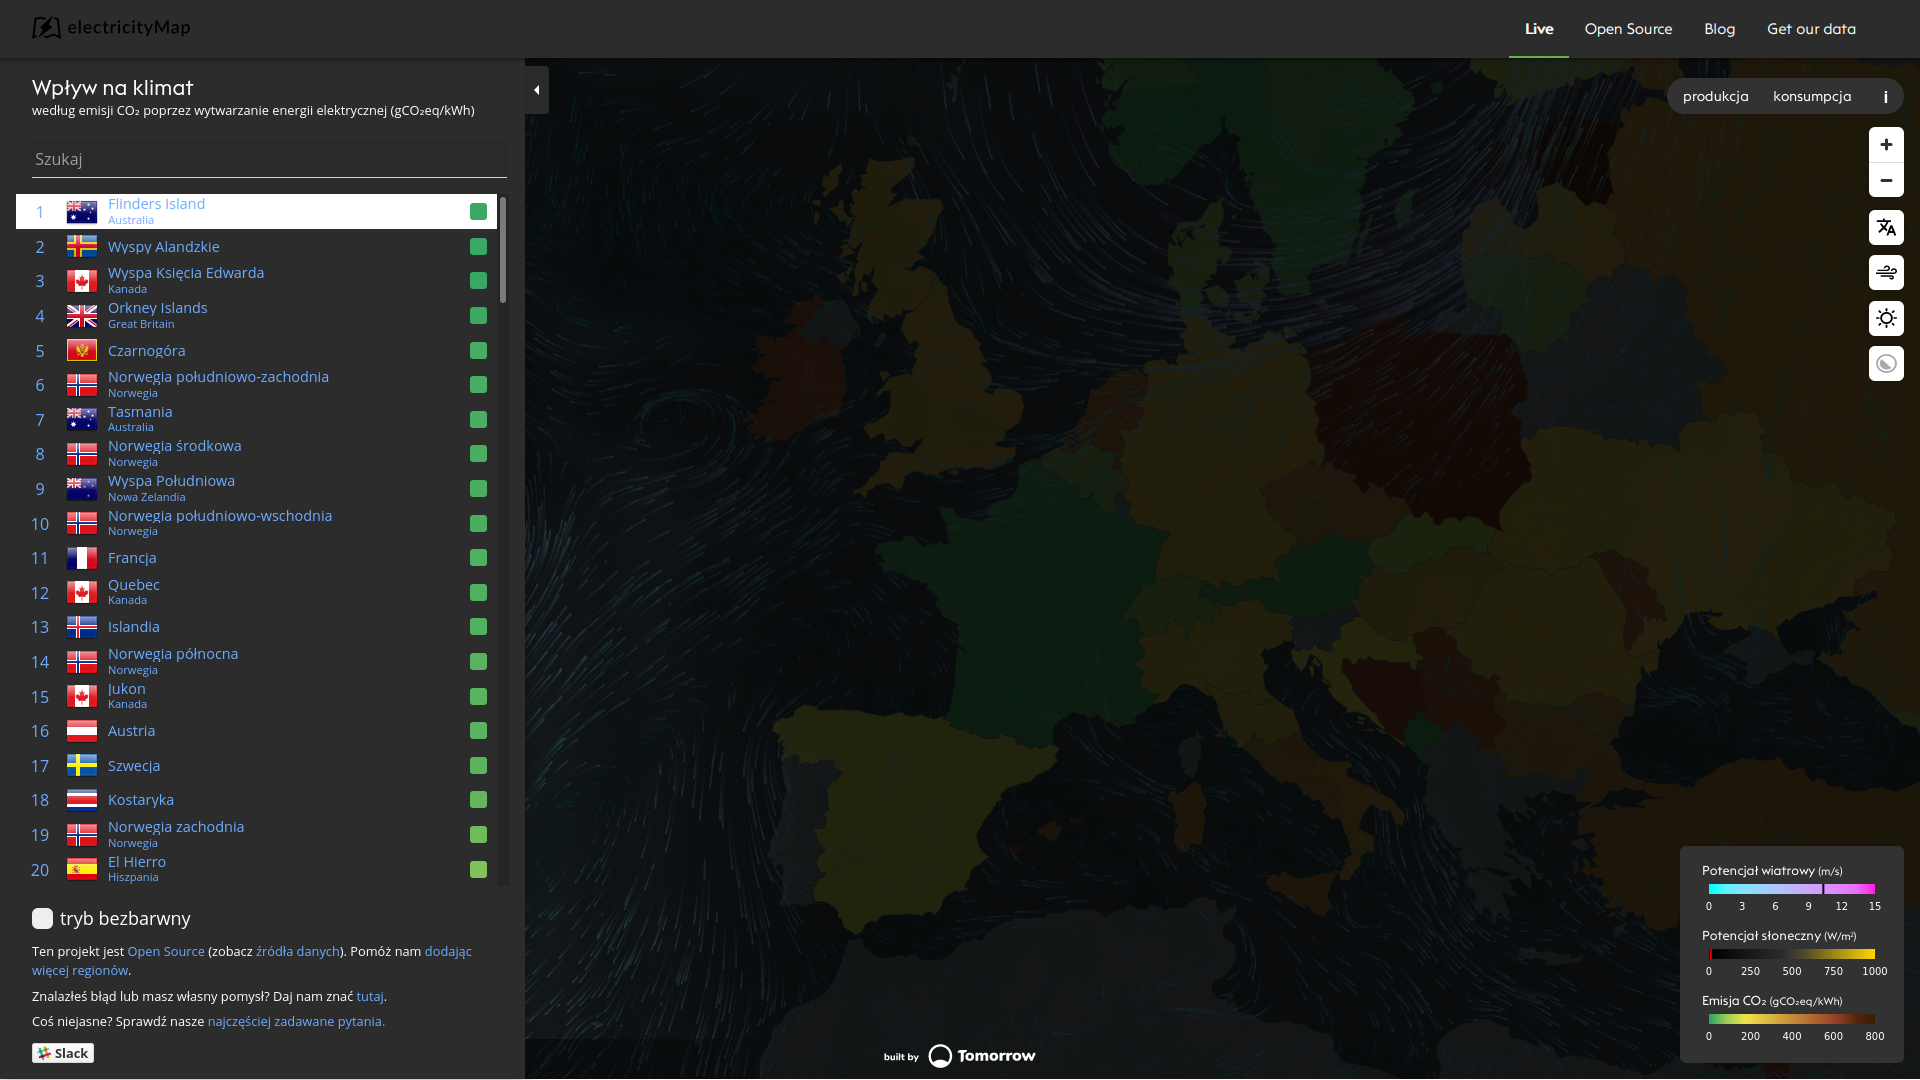Toggle the solar layer icon
Image resolution: width=1920 pixels, height=1080 pixels.
pyautogui.click(x=1886, y=318)
